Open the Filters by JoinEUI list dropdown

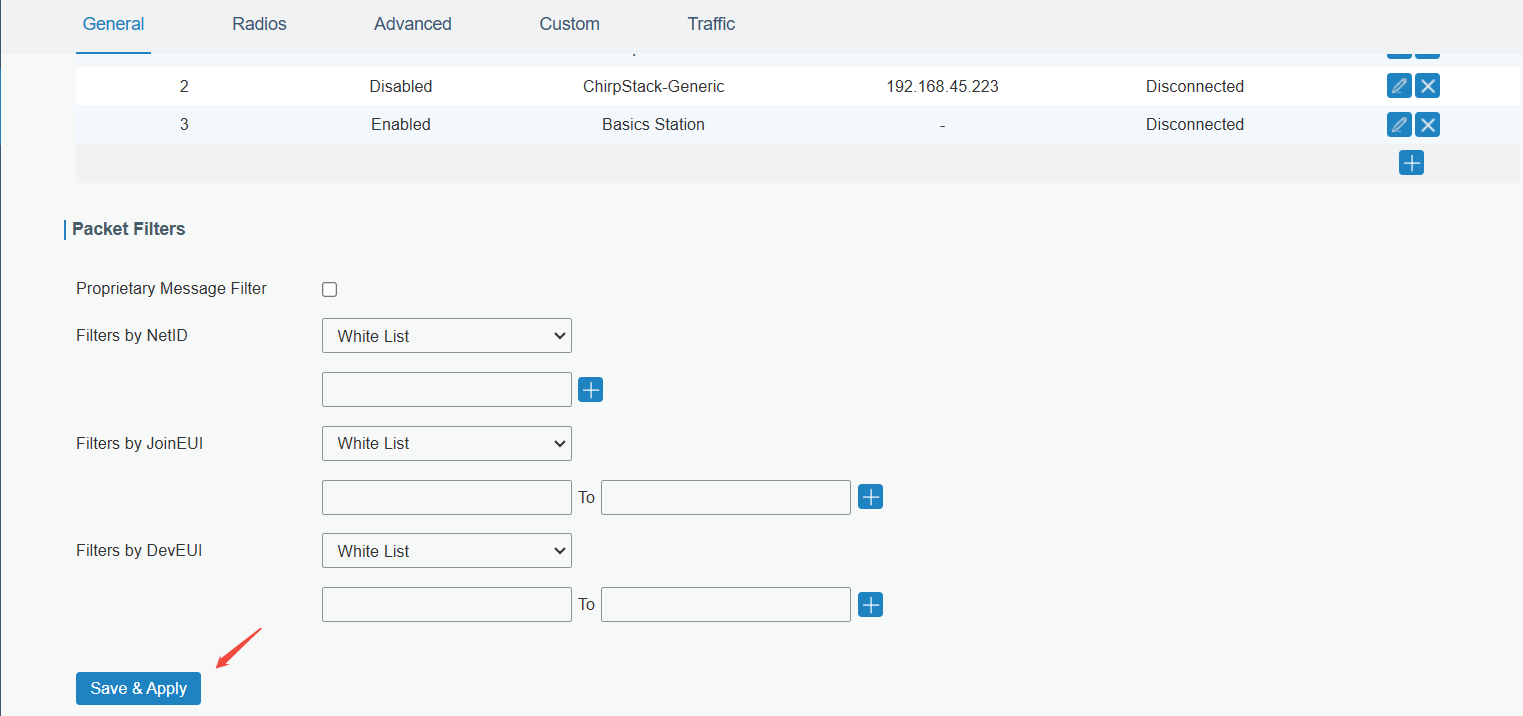pos(447,443)
